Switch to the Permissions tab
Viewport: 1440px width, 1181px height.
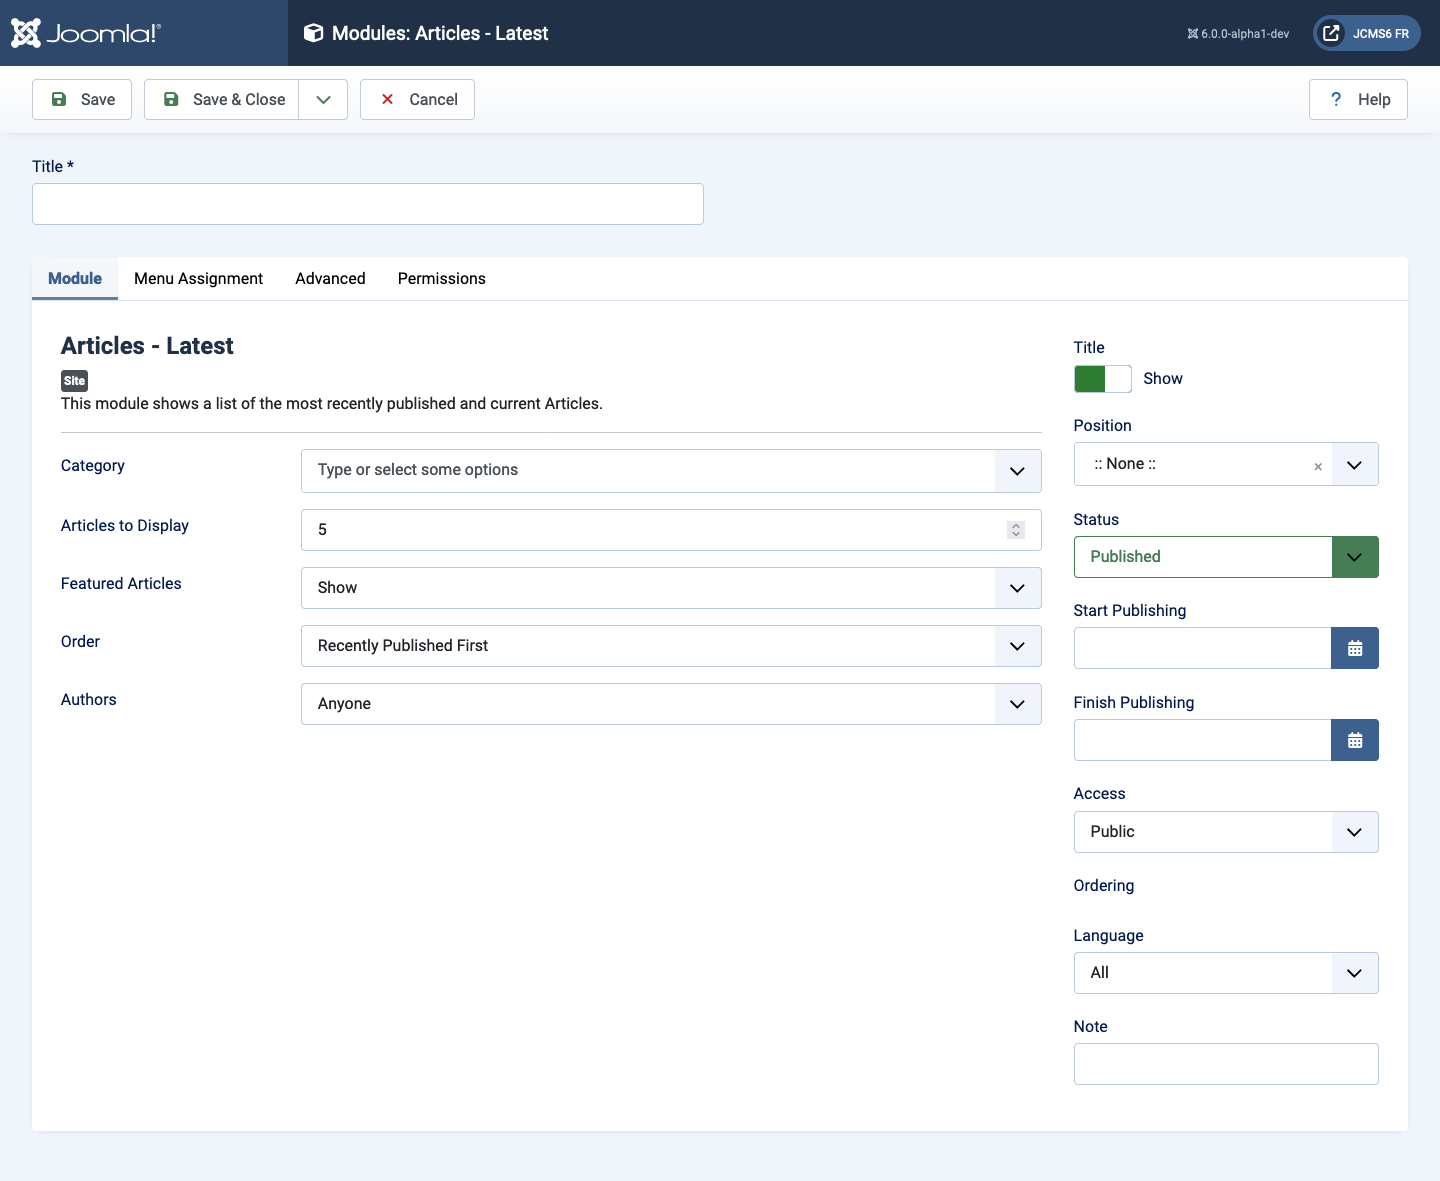click(x=442, y=279)
